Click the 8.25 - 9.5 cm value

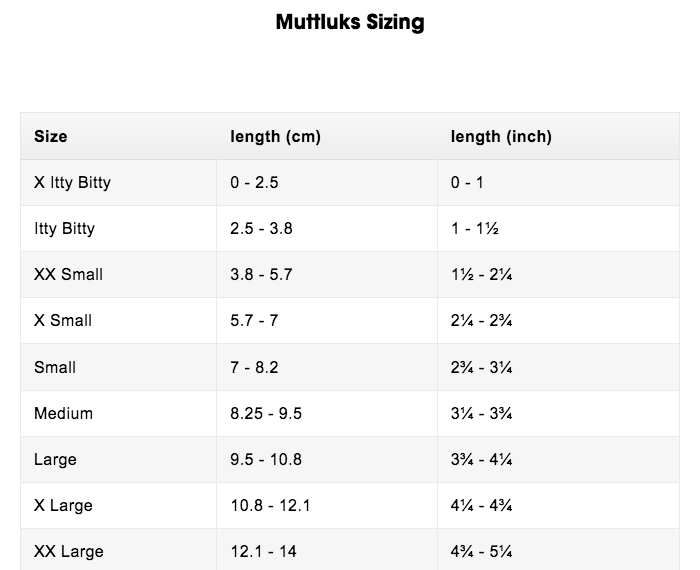(266, 413)
